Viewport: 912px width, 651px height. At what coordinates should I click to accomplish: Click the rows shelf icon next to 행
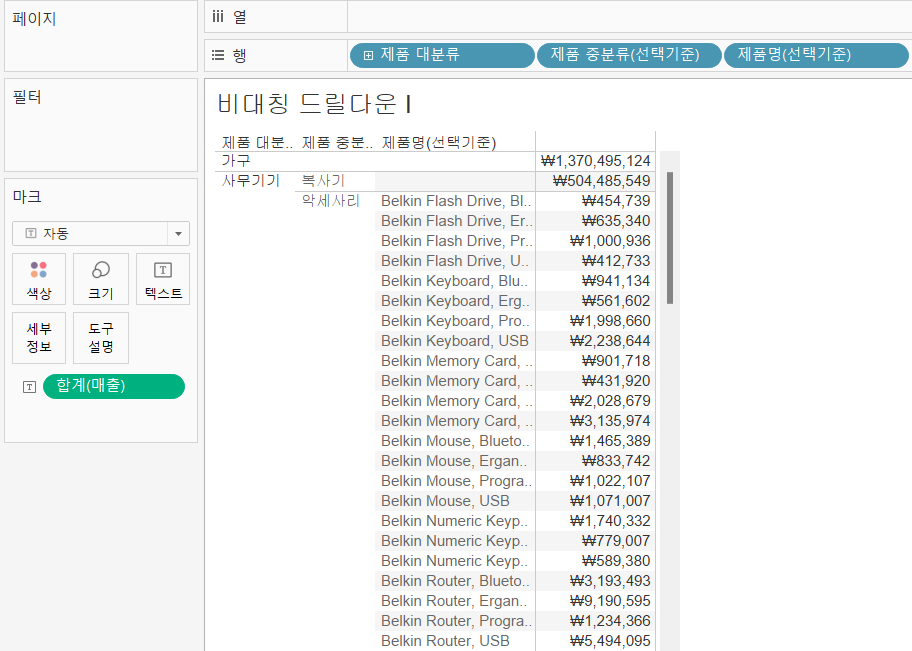tap(218, 55)
